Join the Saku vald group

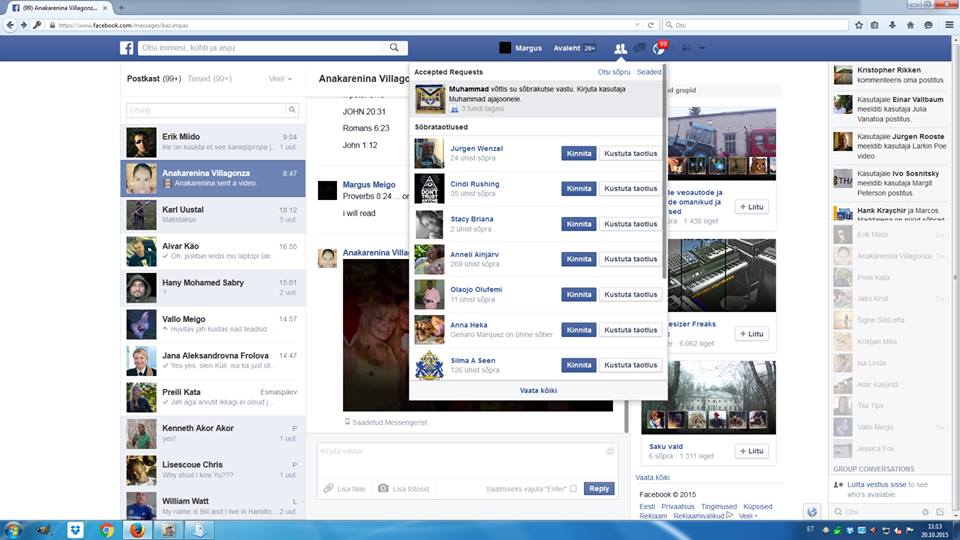tap(751, 451)
